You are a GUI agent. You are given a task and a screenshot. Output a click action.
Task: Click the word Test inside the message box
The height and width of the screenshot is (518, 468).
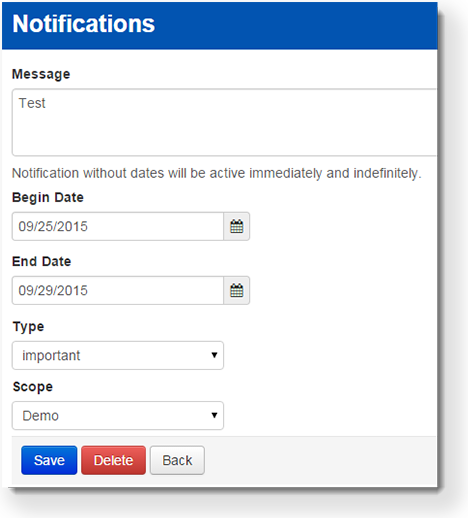tap(32, 103)
